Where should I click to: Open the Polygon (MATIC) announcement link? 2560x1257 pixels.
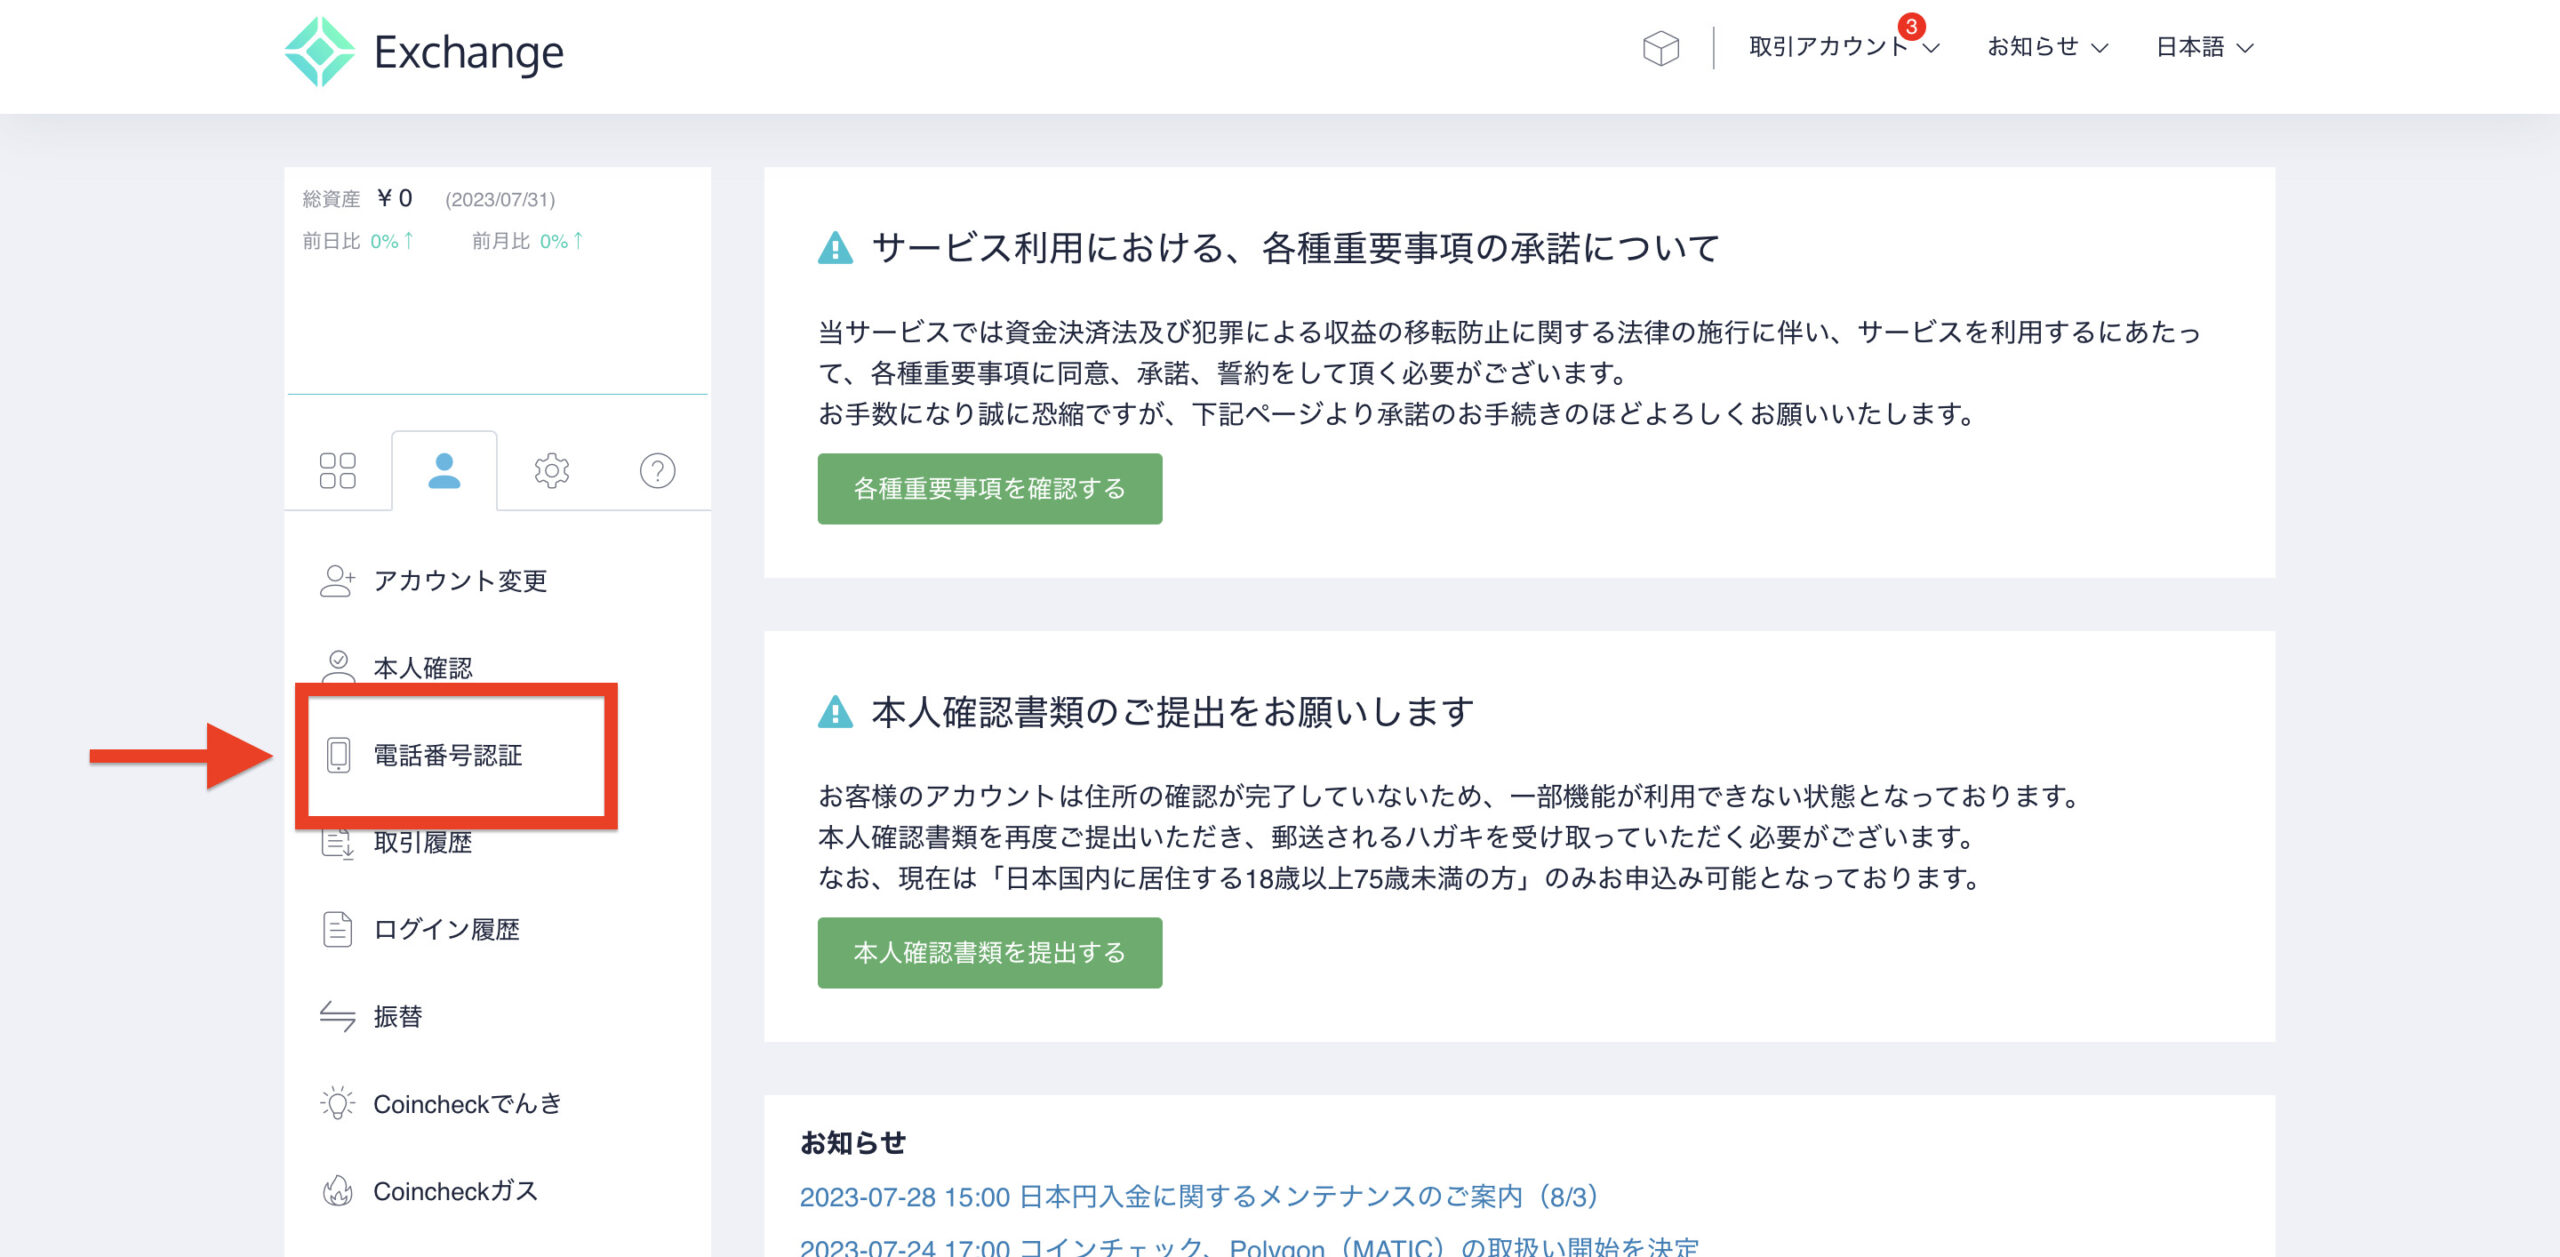(1249, 1246)
